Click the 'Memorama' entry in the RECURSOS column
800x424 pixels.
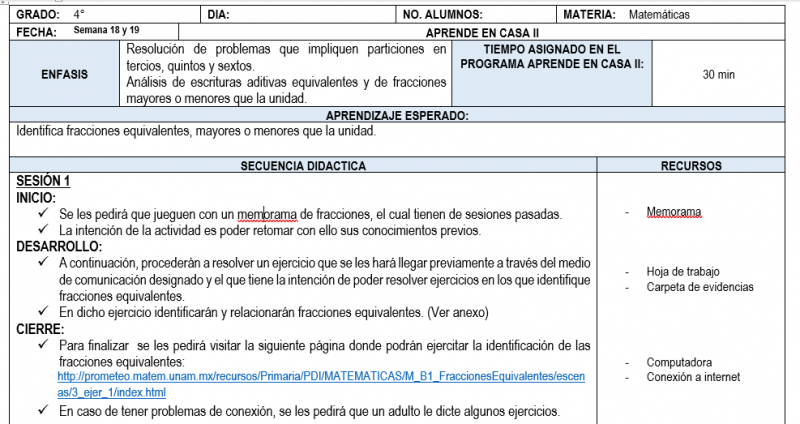tap(673, 212)
